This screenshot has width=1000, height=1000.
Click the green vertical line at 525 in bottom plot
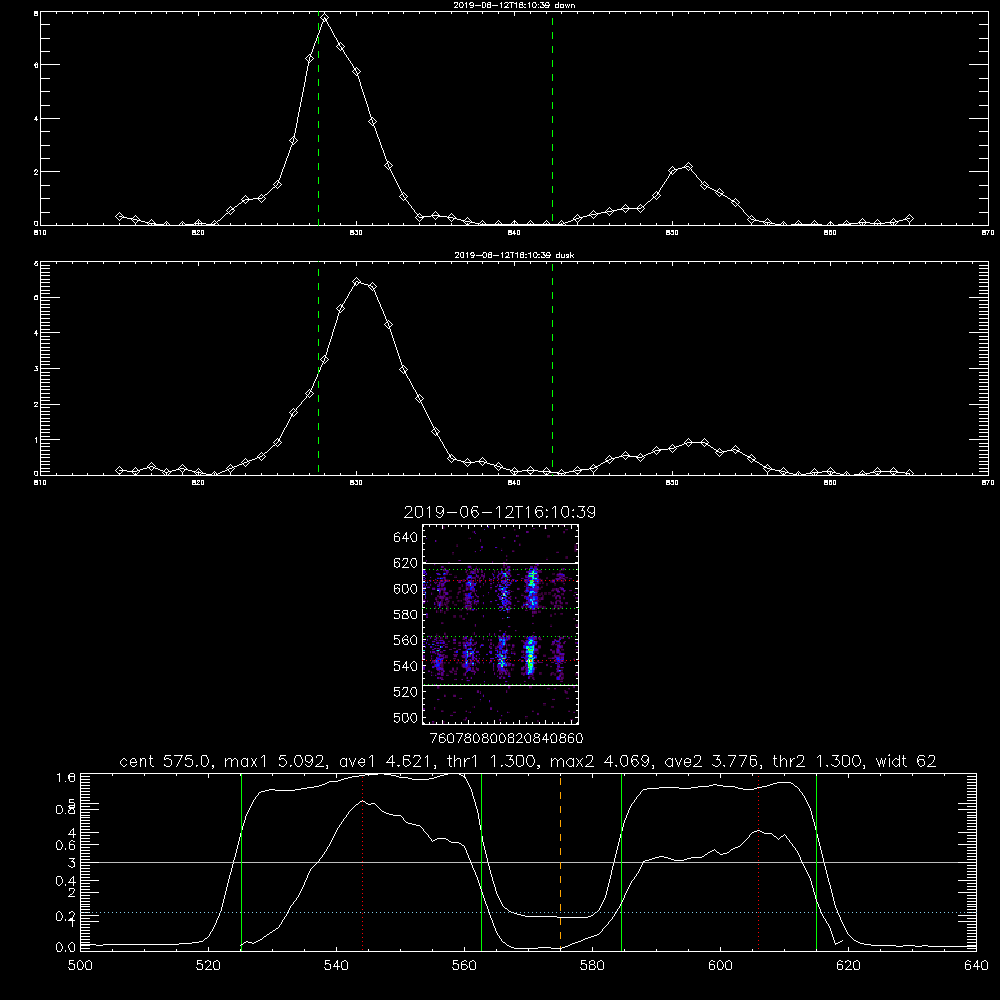coord(241,862)
